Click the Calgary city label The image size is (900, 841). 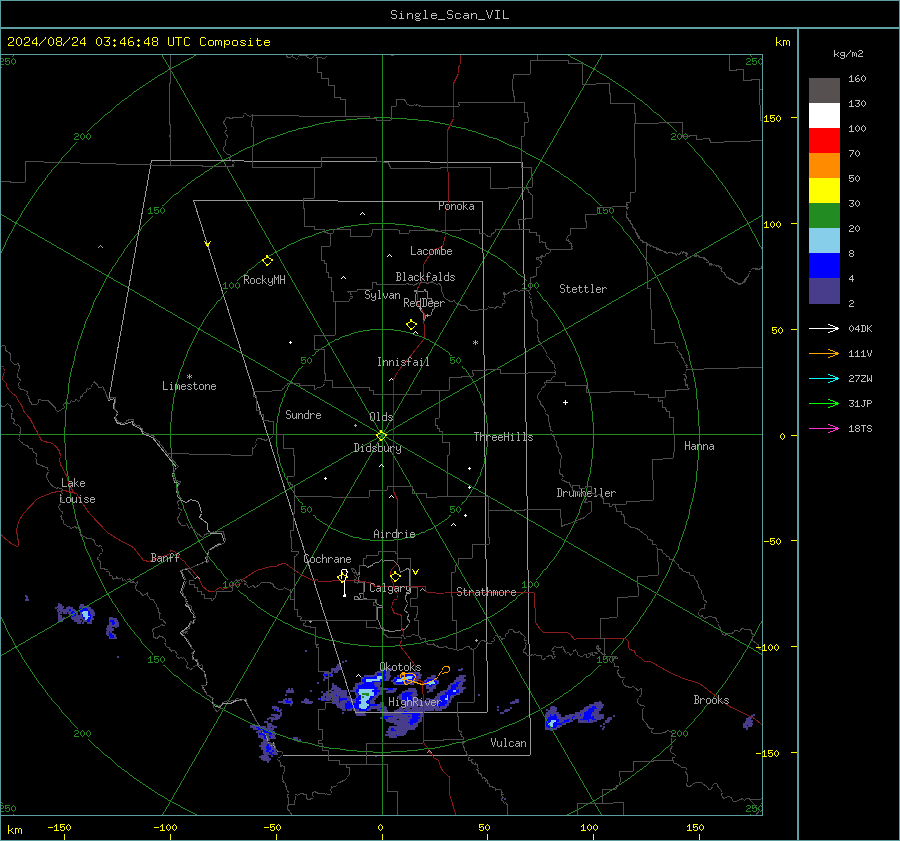pos(390,588)
